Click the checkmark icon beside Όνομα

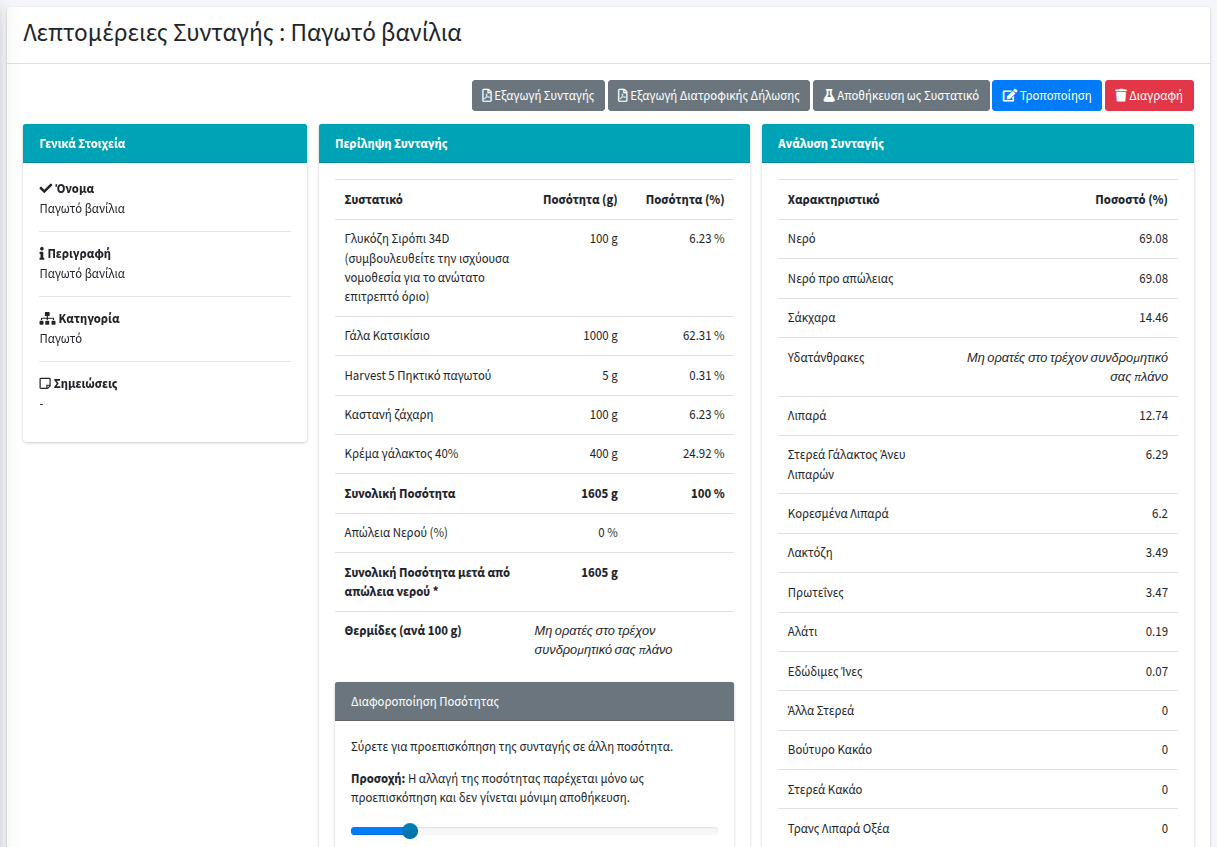point(46,188)
